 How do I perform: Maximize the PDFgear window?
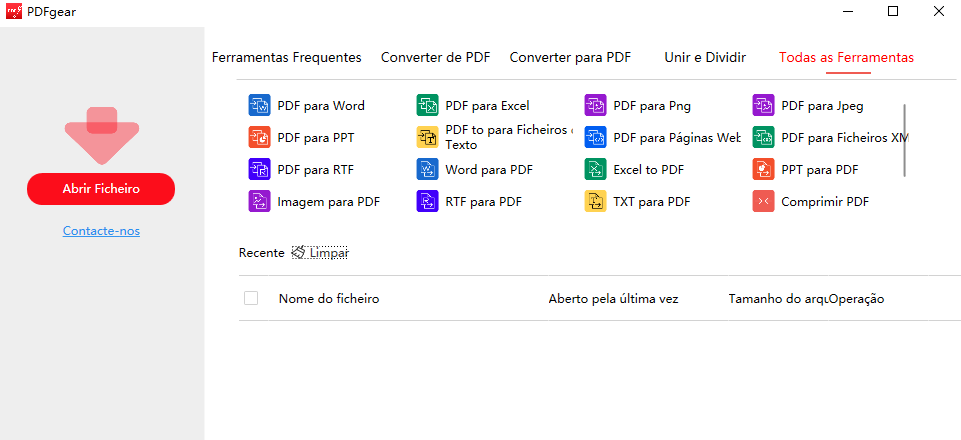[x=893, y=11]
